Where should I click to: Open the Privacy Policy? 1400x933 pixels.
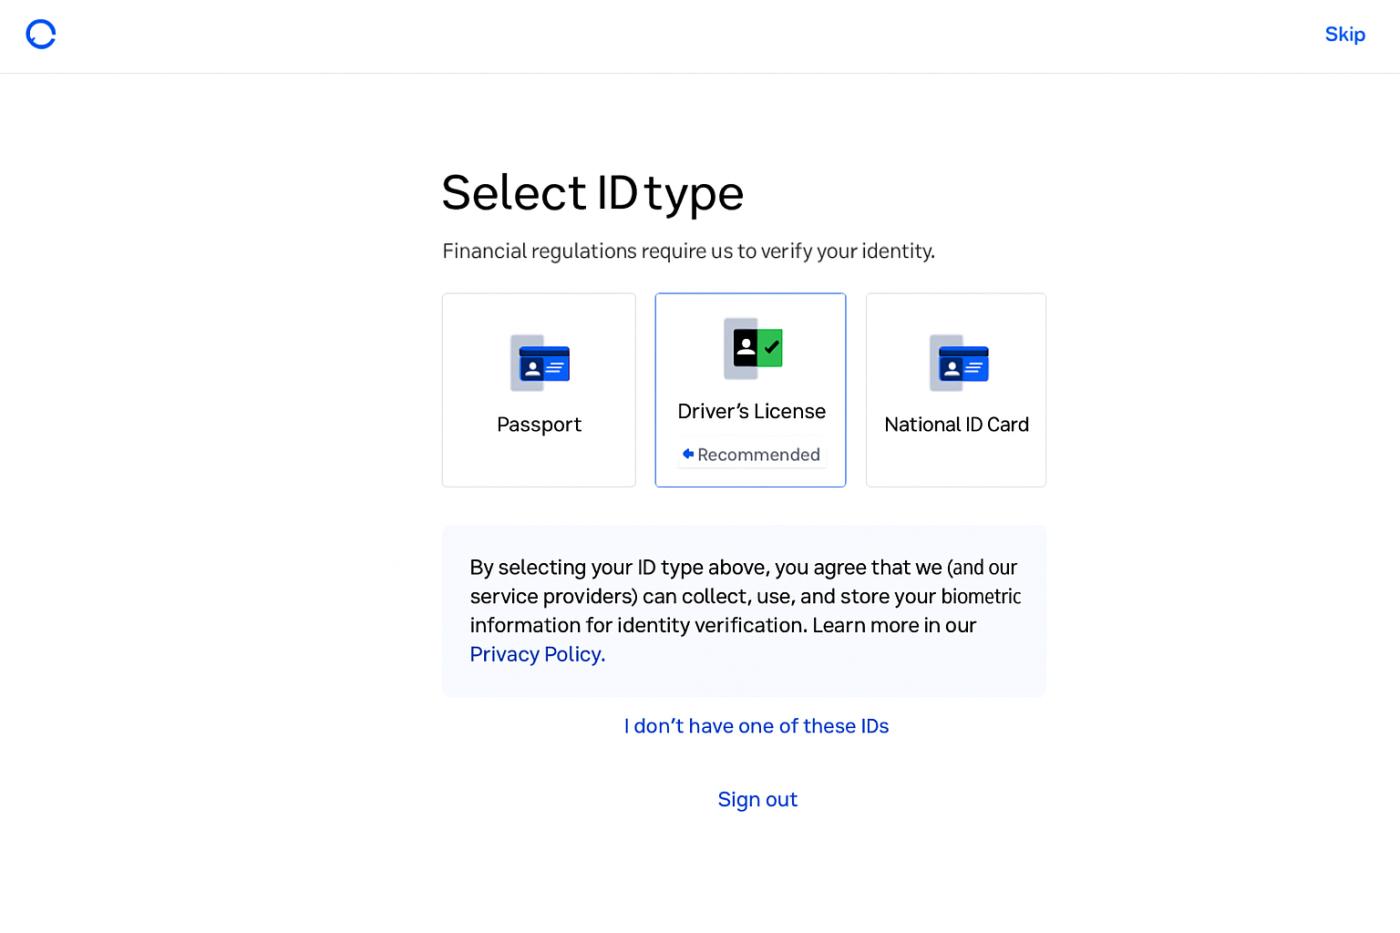(x=536, y=653)
